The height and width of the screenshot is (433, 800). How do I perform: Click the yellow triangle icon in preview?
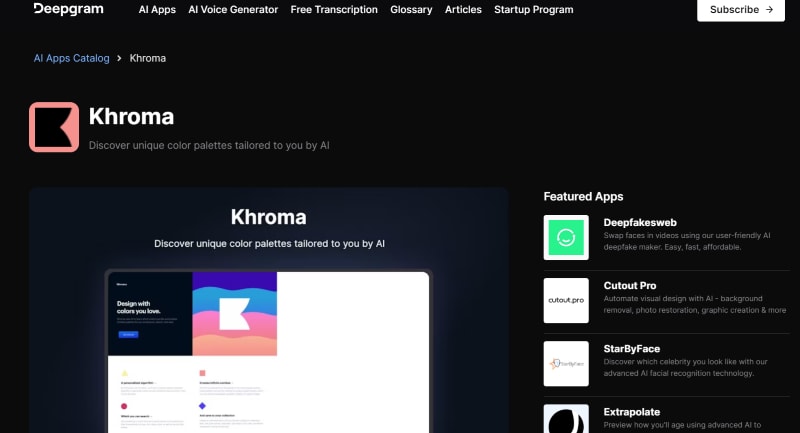(x=124, y=373)
